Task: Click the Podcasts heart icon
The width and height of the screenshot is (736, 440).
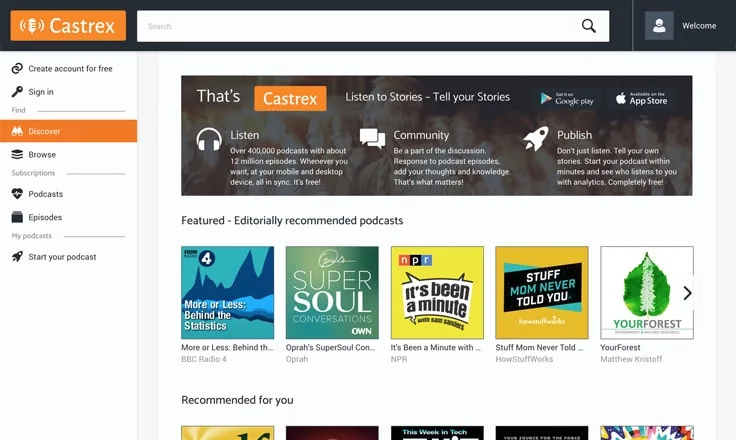Action: point(17,194)
